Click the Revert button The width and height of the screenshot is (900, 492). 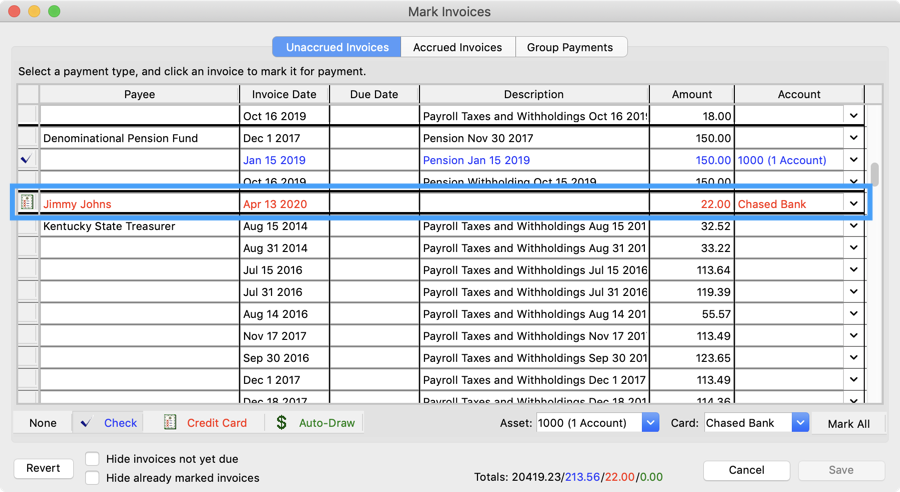pyautogui.click(x=43, y=468)
